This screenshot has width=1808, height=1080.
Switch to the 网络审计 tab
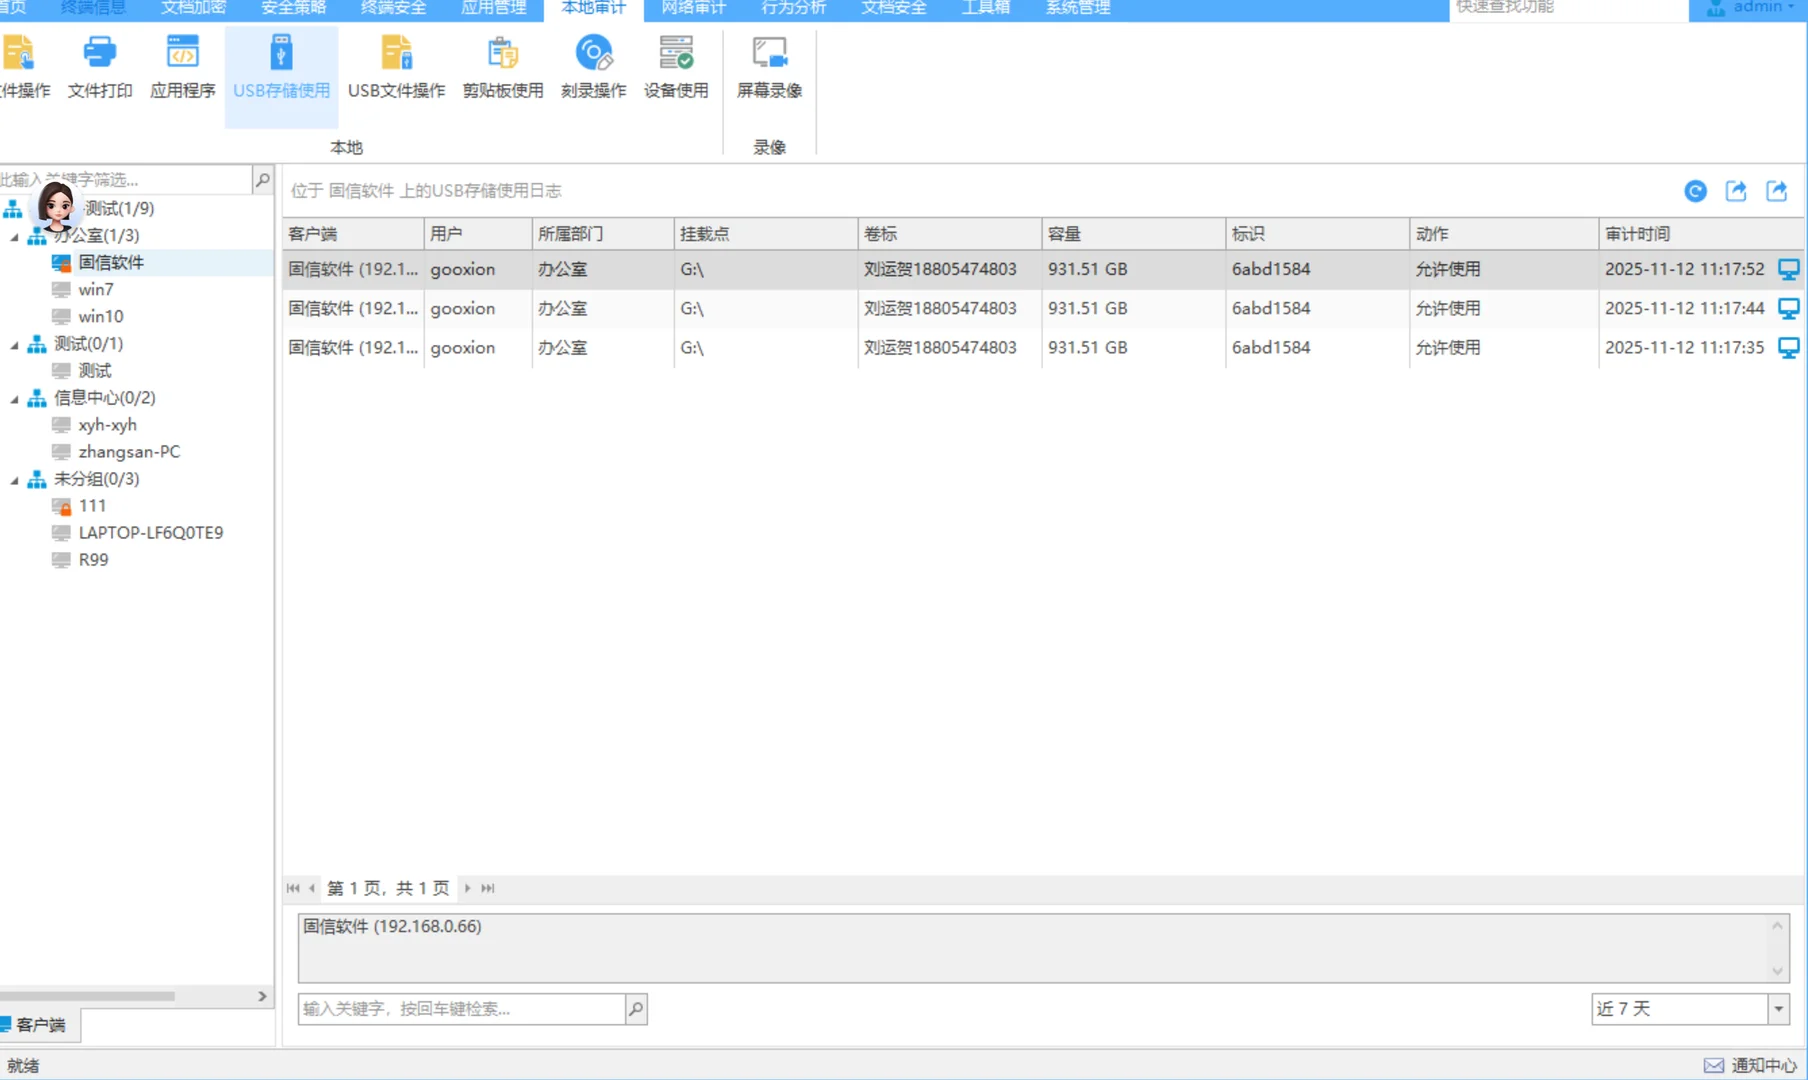[693, 8]
